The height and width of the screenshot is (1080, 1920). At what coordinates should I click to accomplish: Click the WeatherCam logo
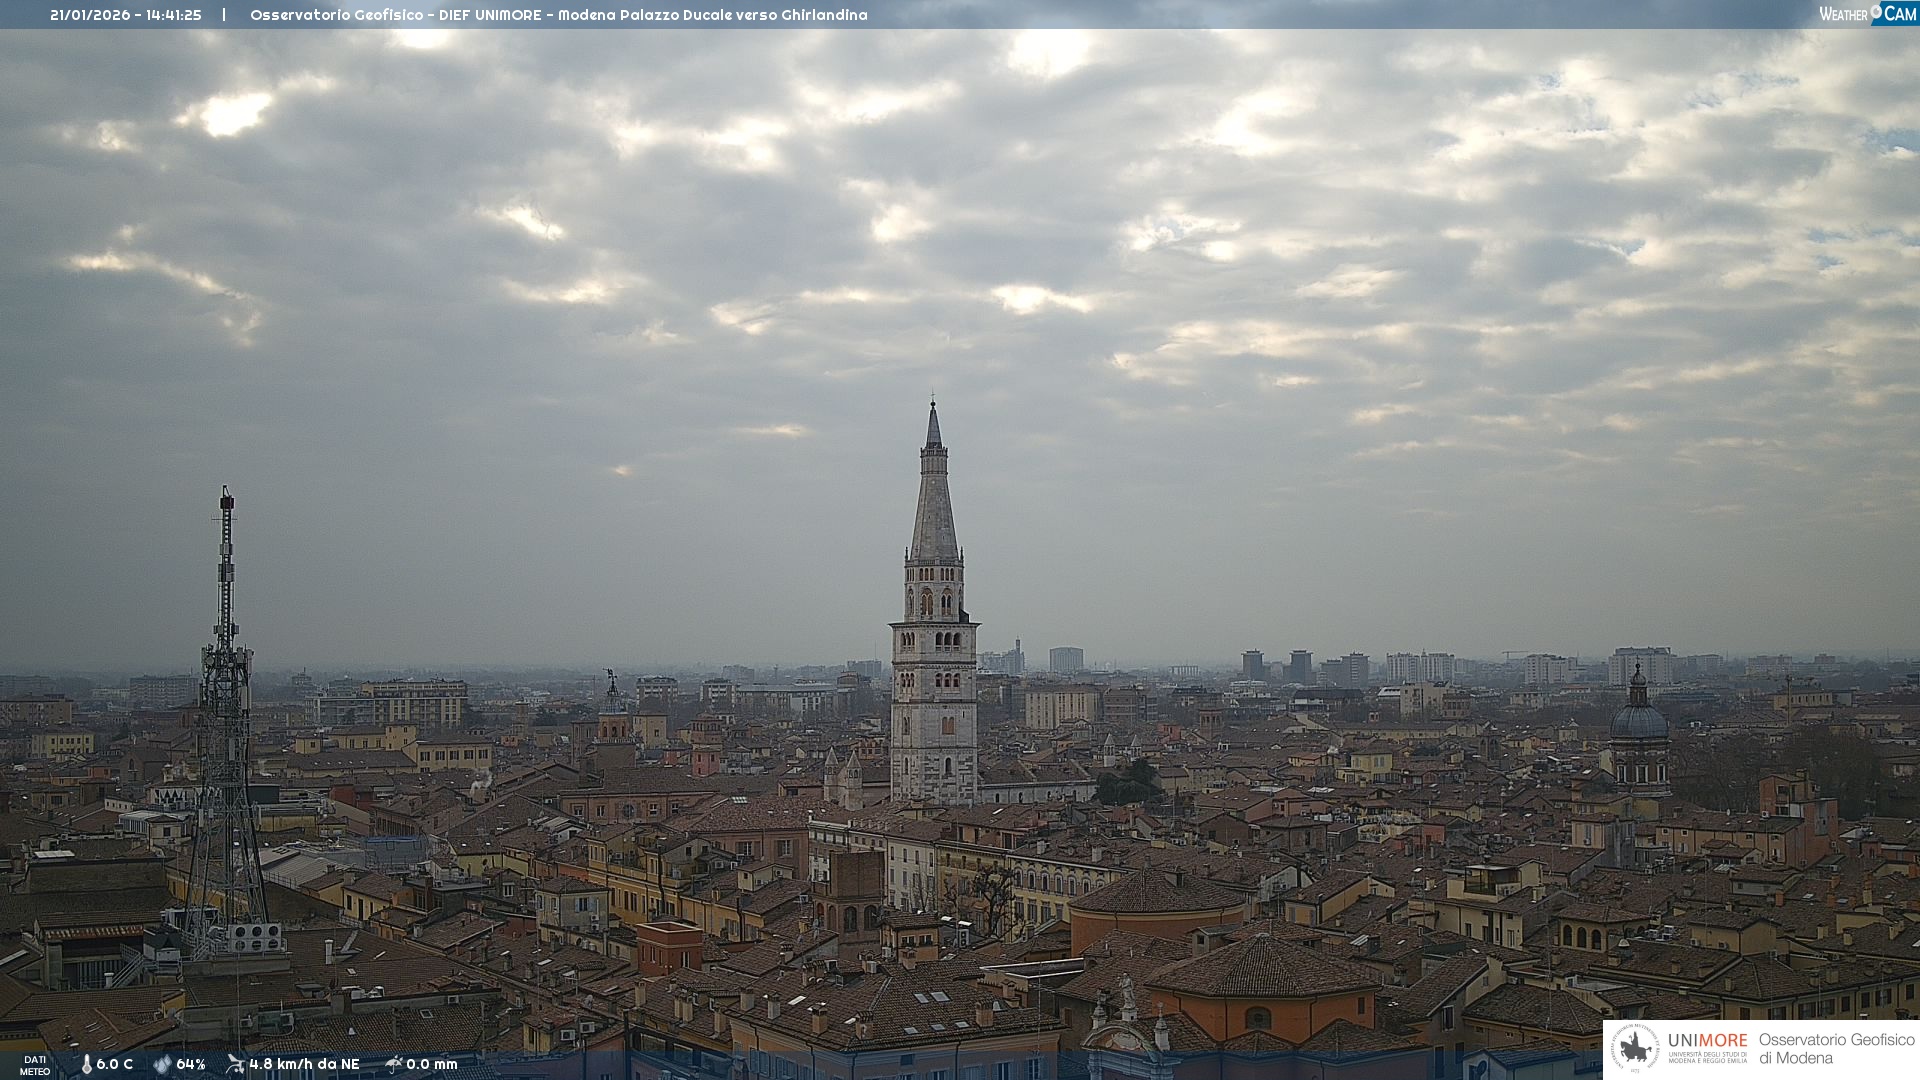[x=1867, y=14]
